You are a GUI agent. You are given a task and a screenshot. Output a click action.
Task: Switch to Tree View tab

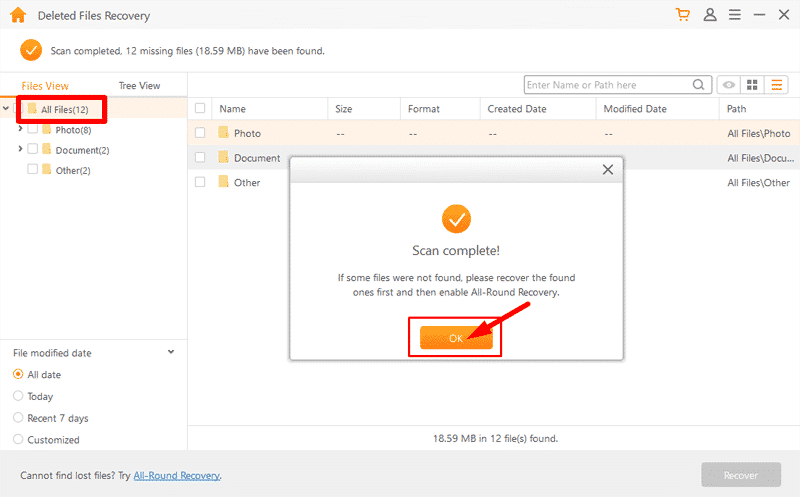(139, 86)
